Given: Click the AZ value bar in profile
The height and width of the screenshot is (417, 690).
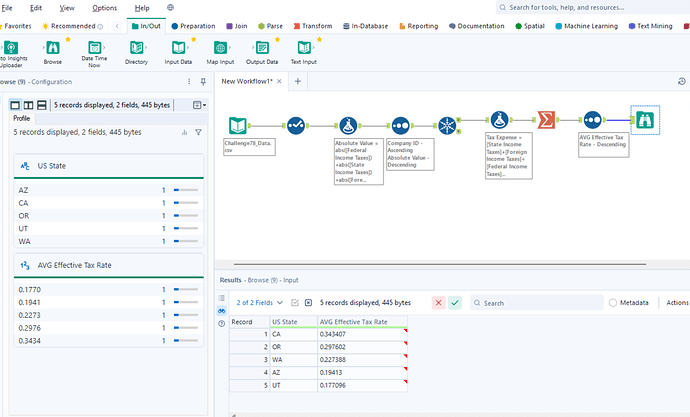Looking at the screenshot, I should (186, 188).
